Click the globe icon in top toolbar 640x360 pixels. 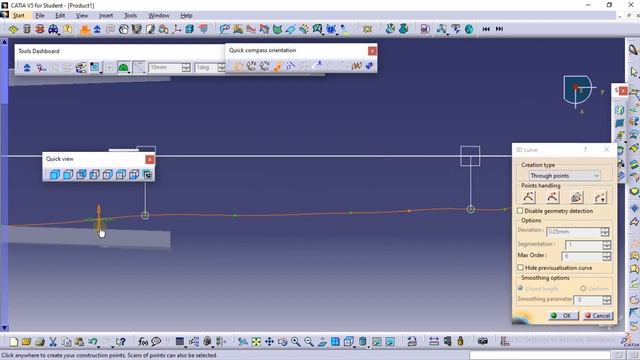[x=469, y=29]
